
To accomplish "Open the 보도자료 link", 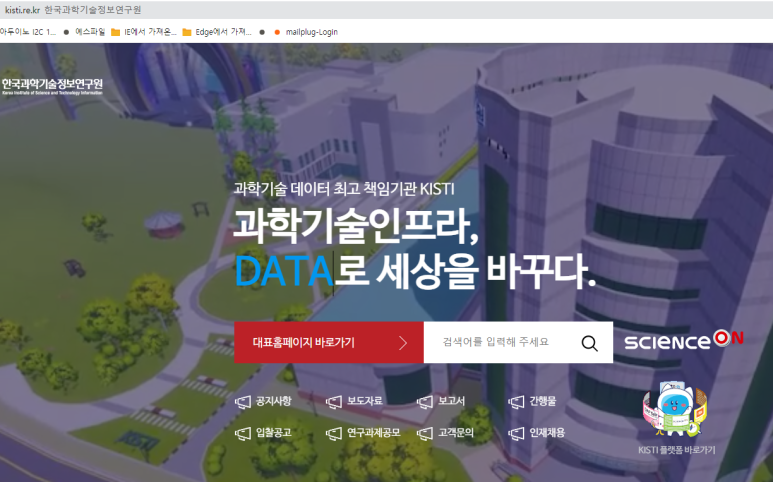I will click(365, 401).
